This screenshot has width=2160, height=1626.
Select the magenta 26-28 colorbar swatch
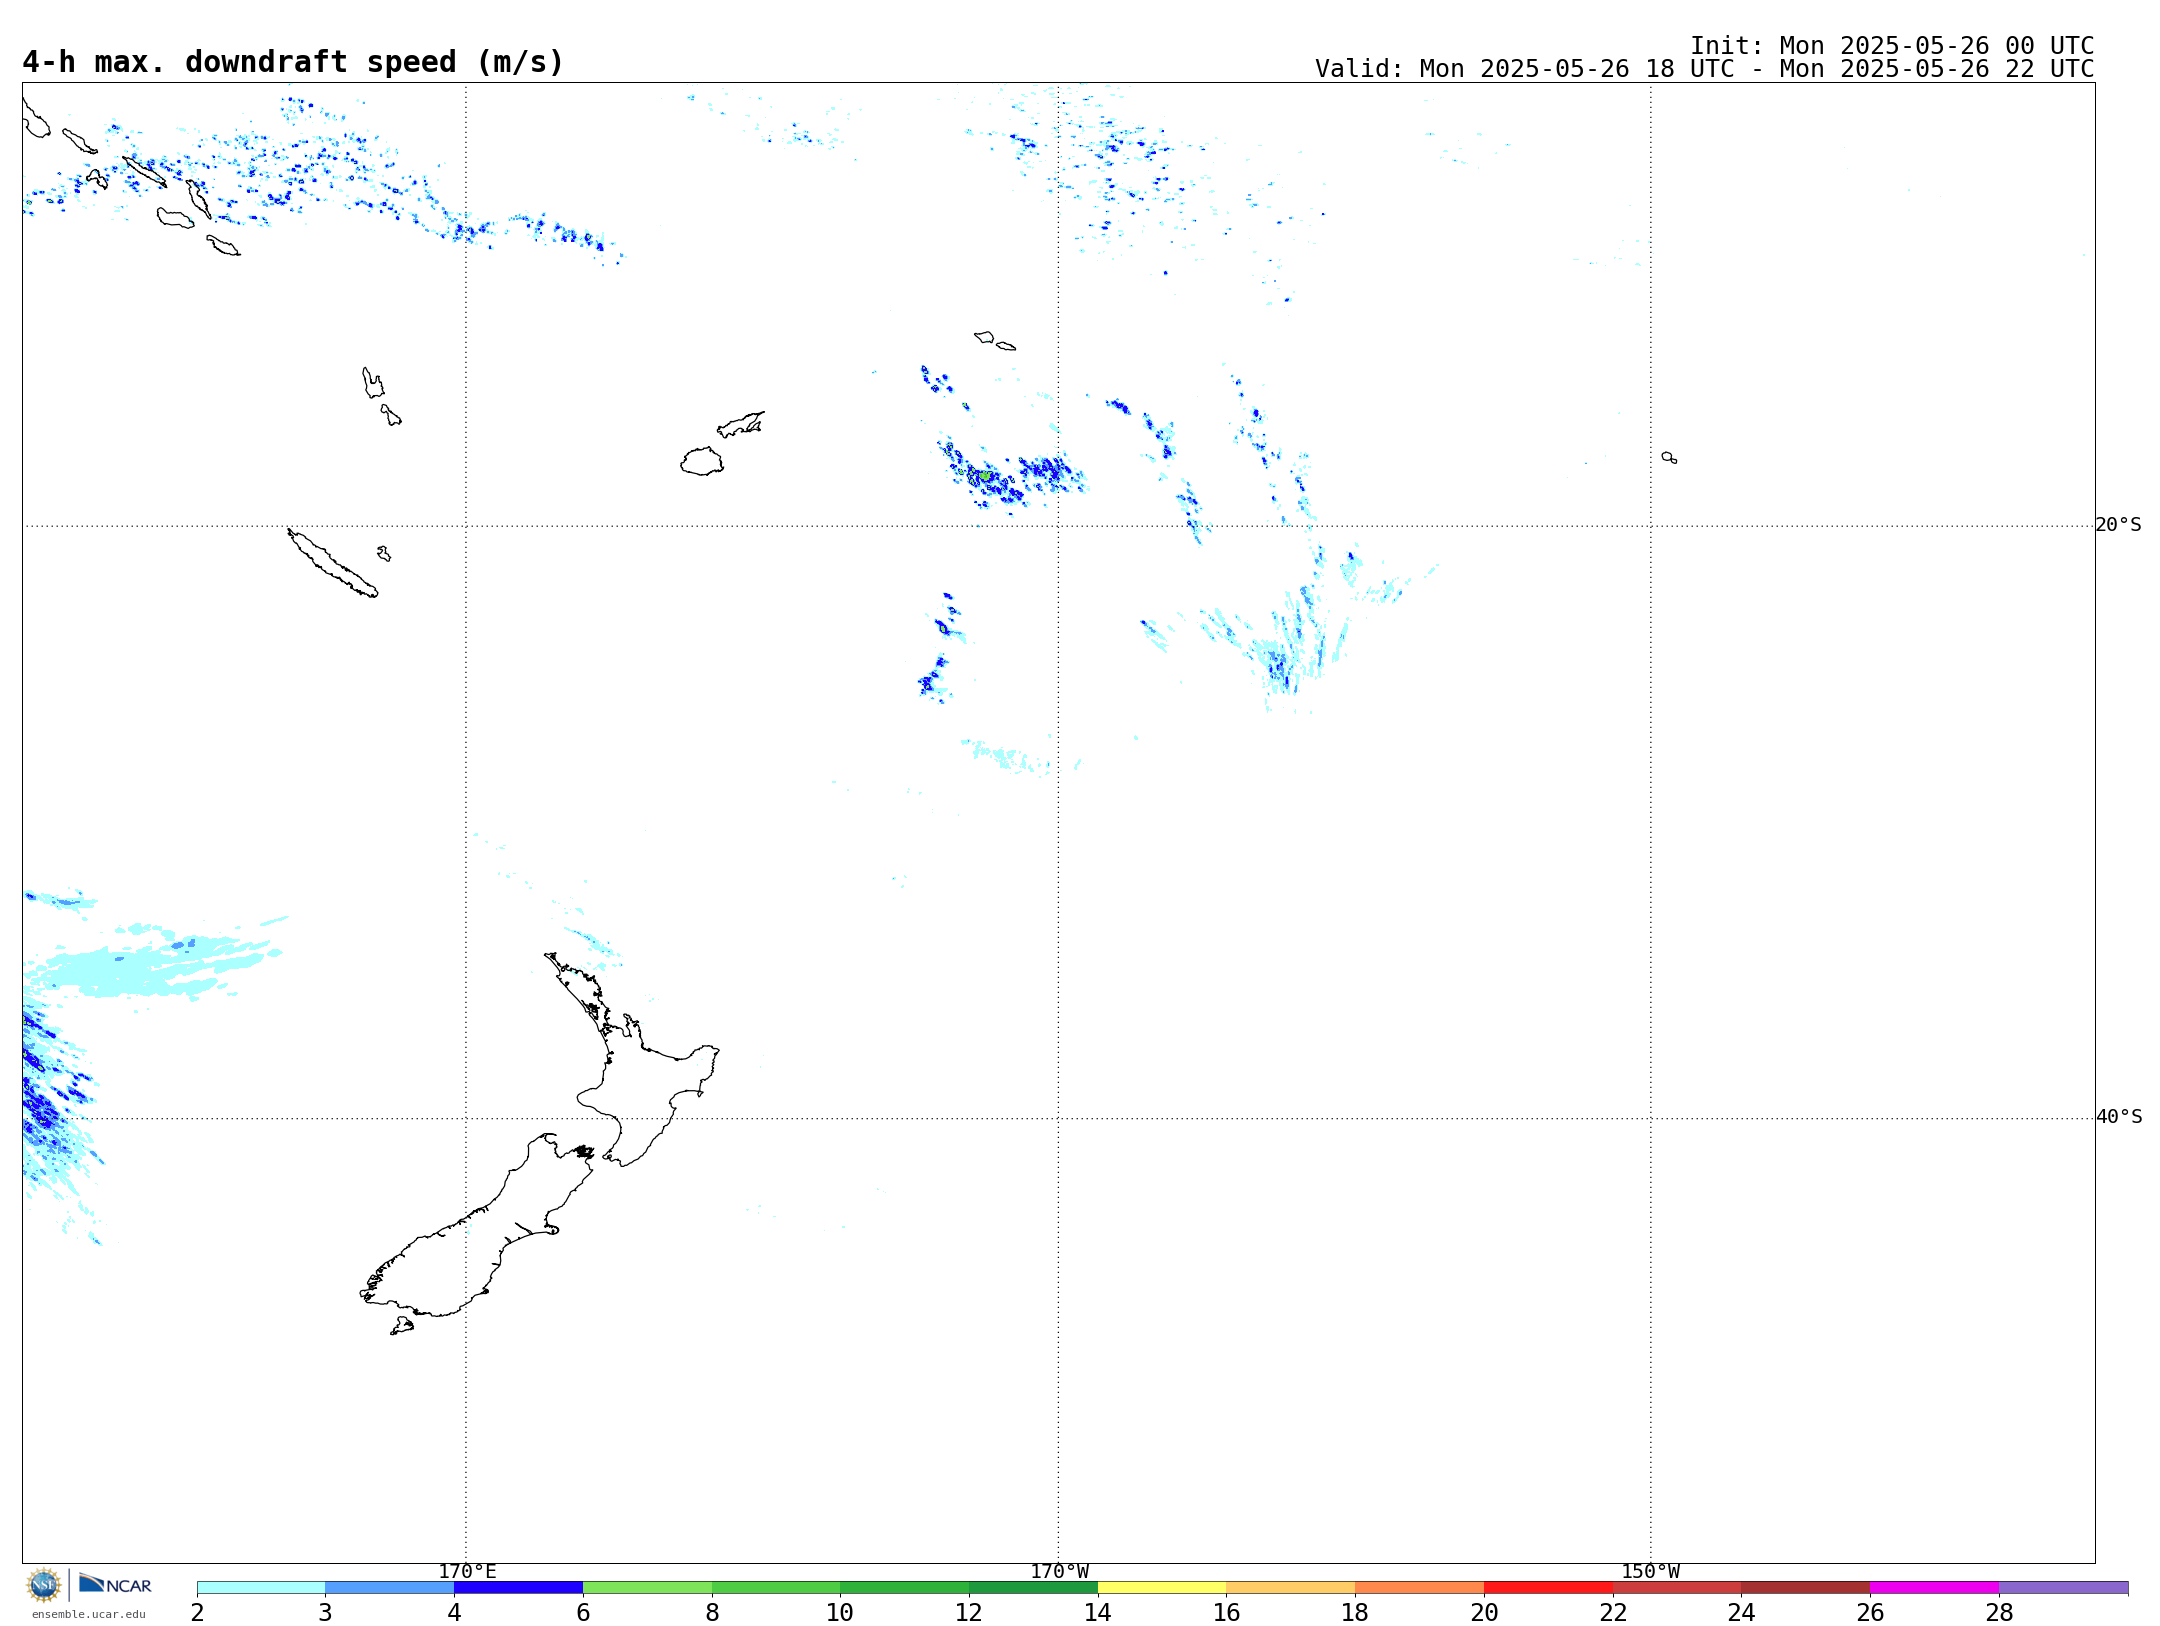pyautogui.click(x=1934, y=1588)
